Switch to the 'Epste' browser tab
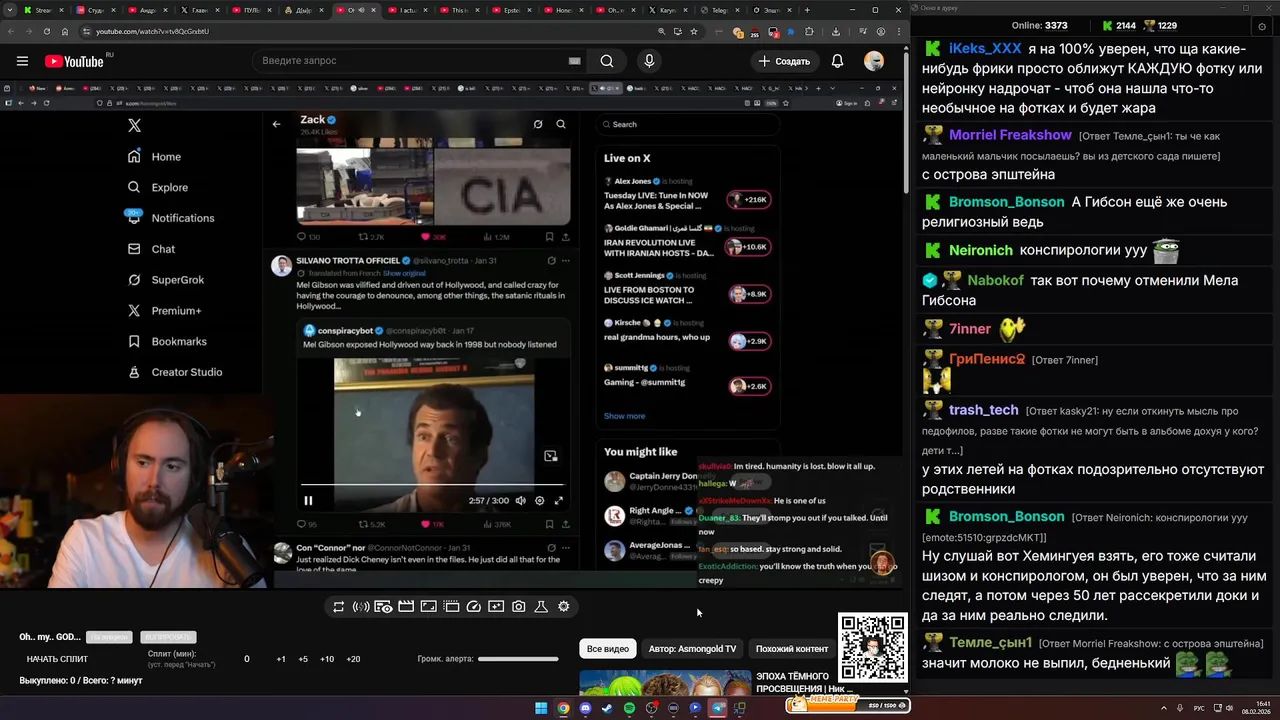 click(x=512, y=10)
